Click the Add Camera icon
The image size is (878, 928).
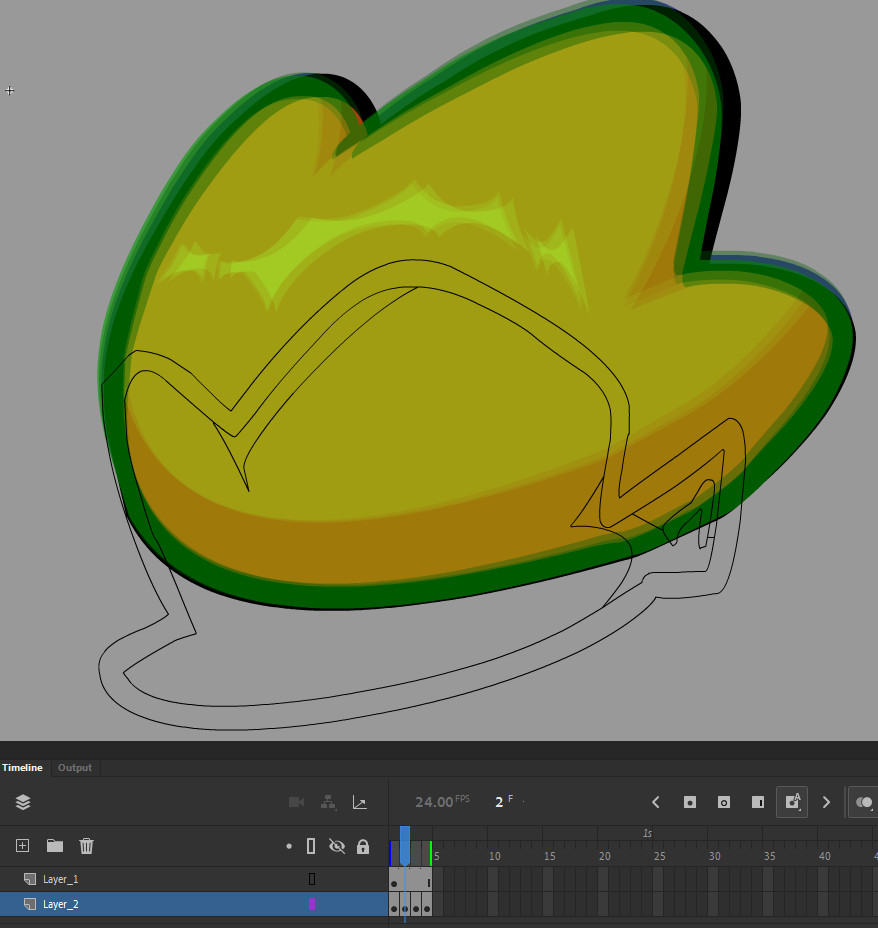point(295,801)
